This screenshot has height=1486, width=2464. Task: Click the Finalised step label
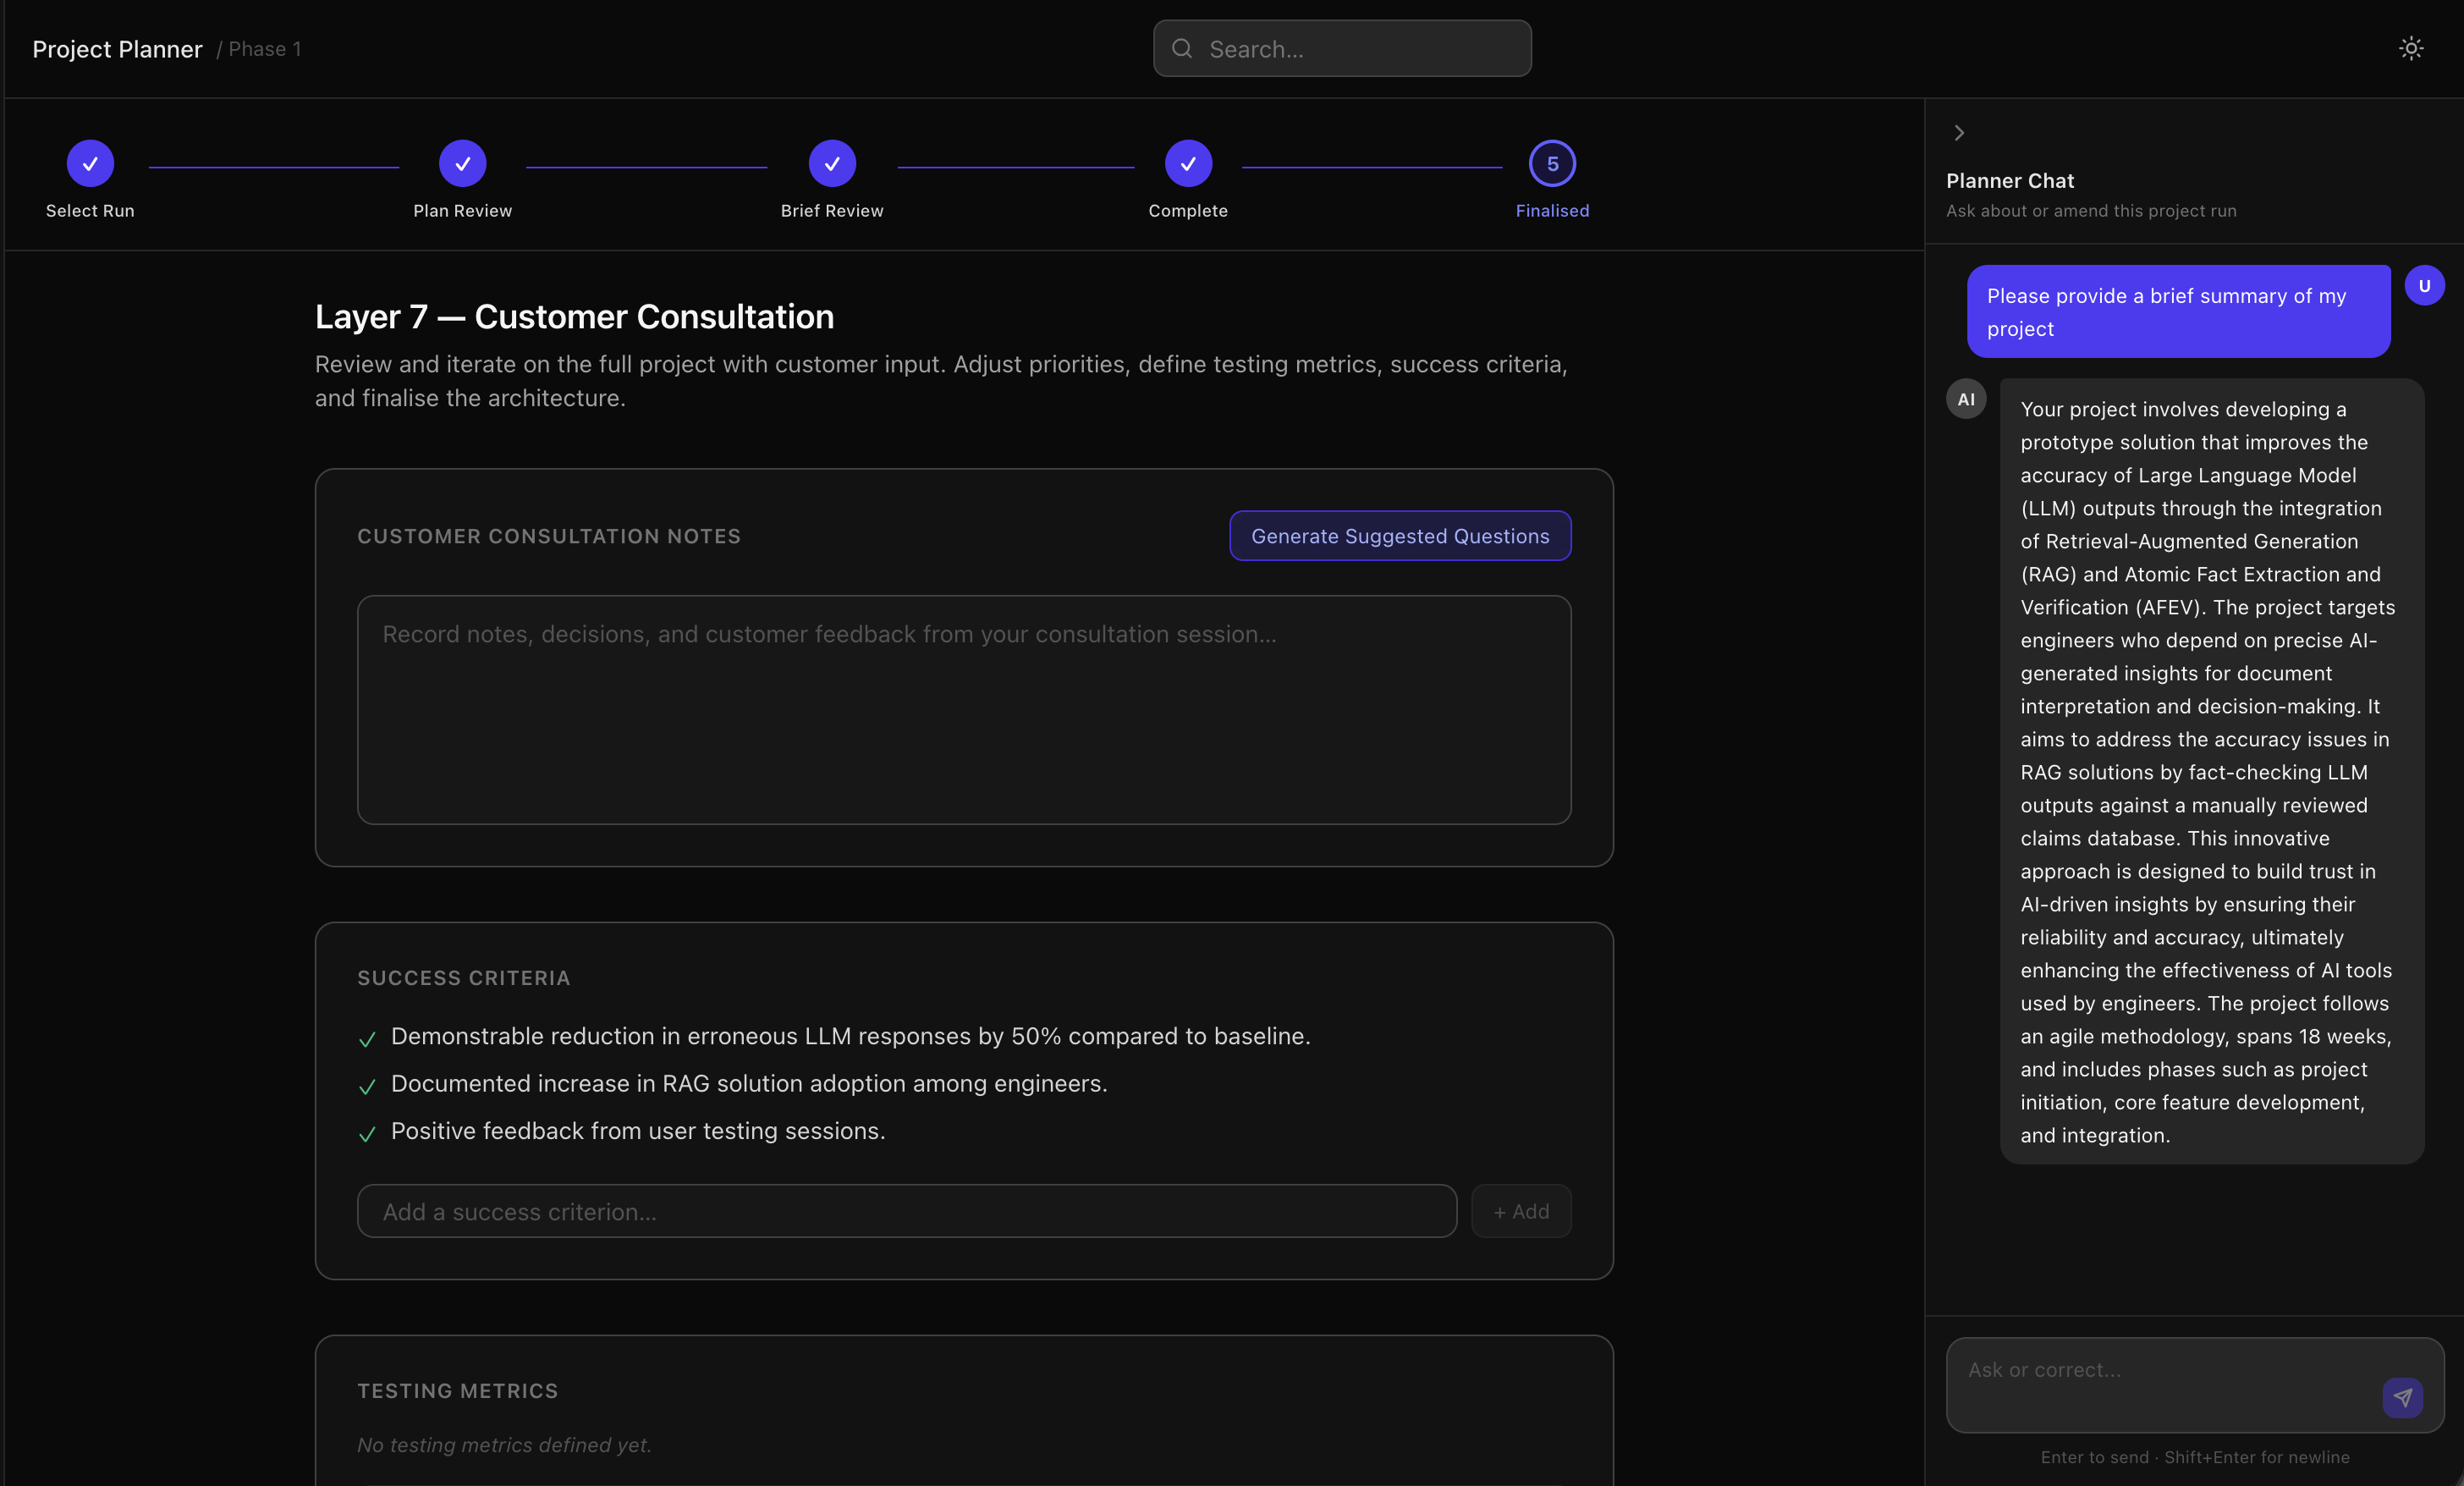(1552, 211)
